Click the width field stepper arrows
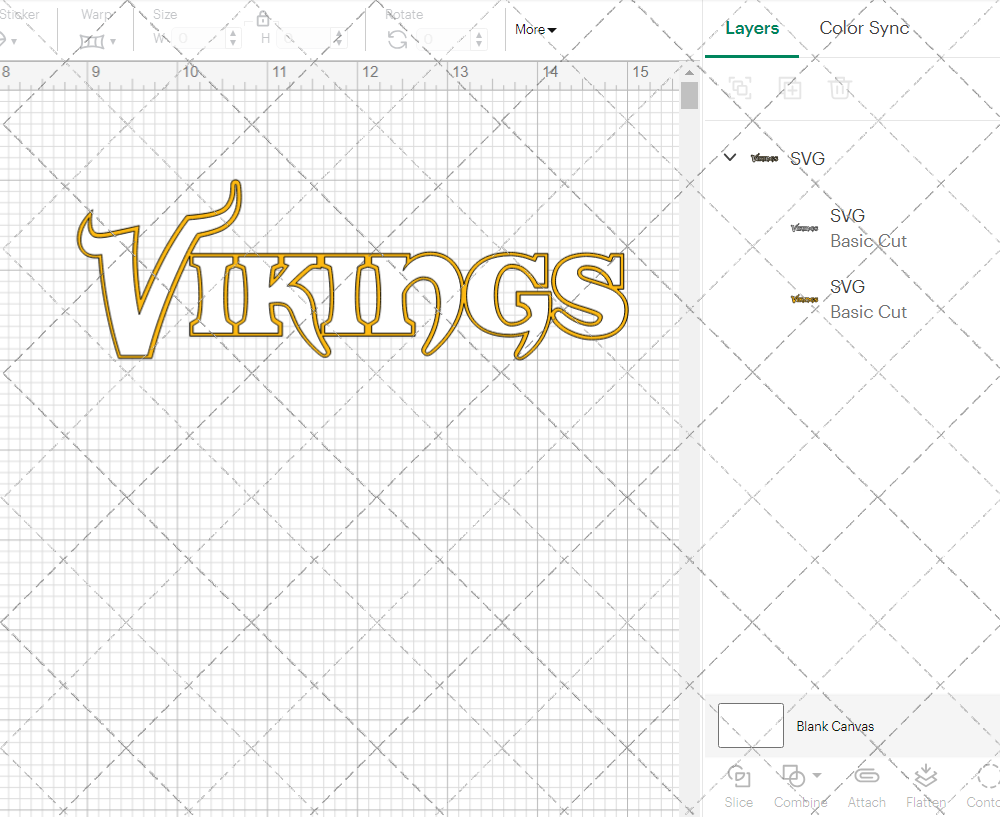Screen dimensions: 1000x817 pos(233,38)
